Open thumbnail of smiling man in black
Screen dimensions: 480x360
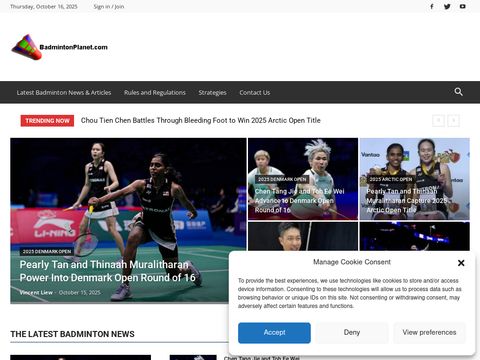coord(303,236)
